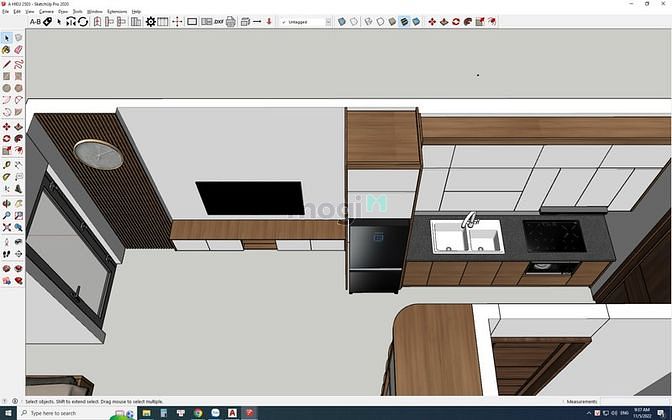The width and height of the screenshot is (672, 420).
Task: Select the Position Camera tool
Action: coord(6,242)
